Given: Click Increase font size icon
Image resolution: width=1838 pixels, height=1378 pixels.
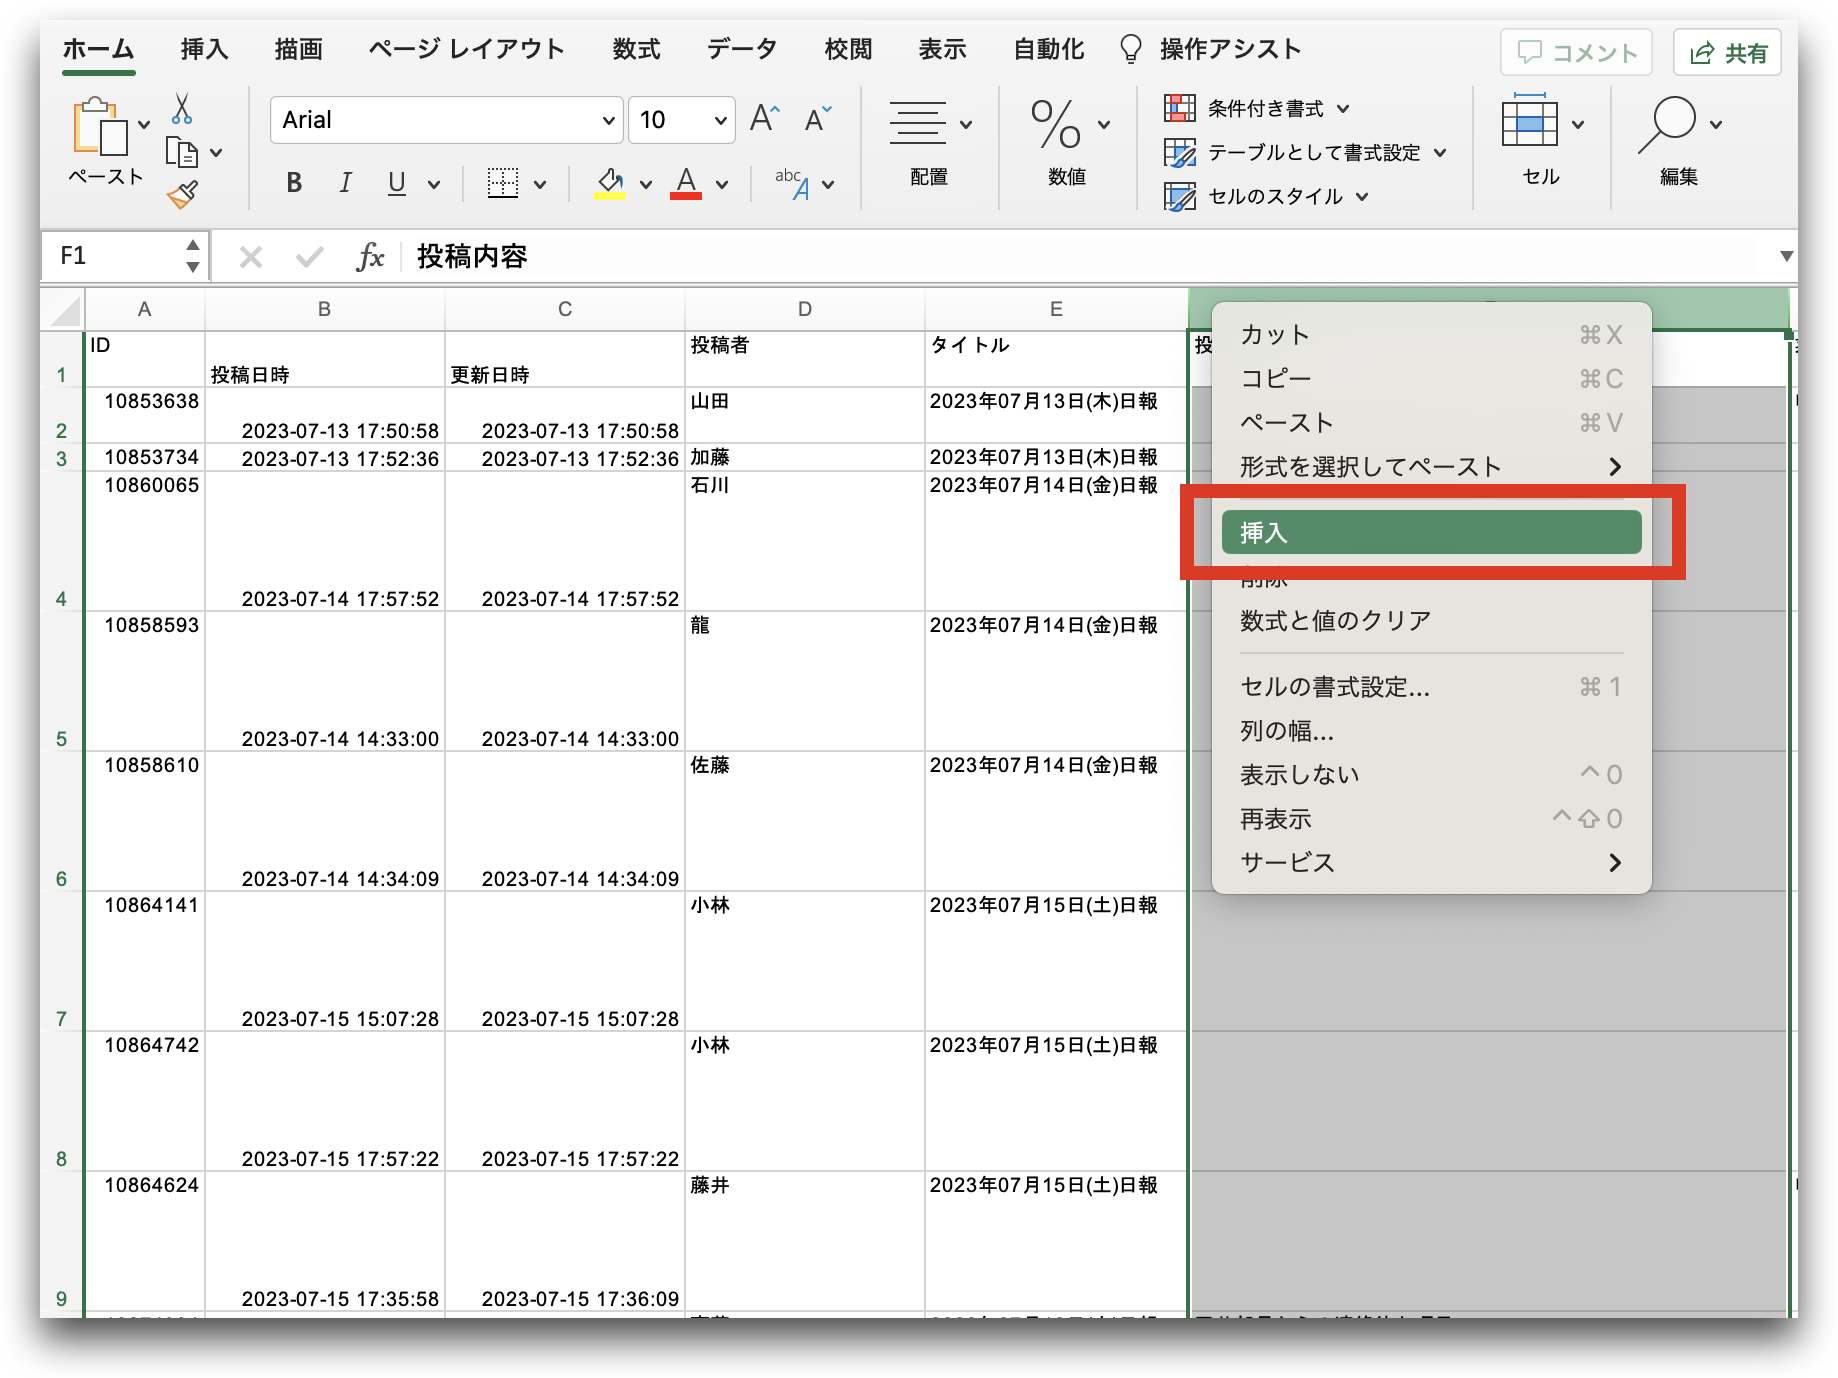Looking at the screenshot, I should coord(765,119).
